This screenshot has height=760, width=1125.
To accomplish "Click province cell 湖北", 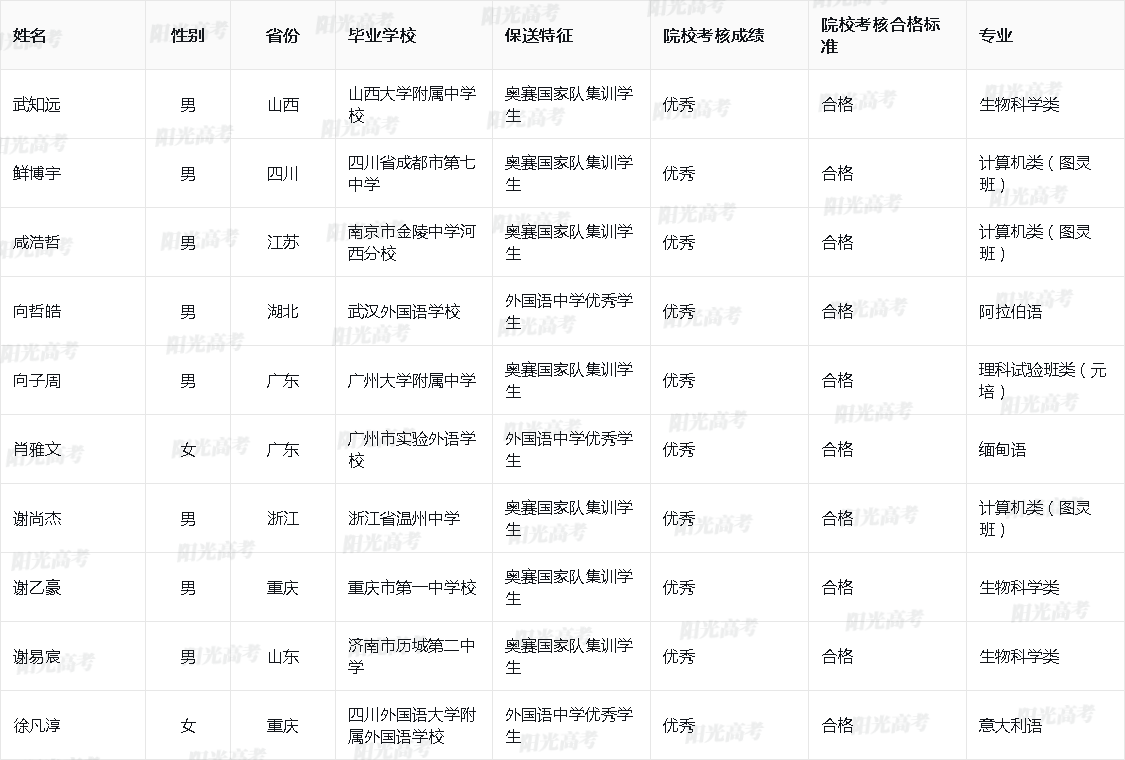I will coord(283,311).
